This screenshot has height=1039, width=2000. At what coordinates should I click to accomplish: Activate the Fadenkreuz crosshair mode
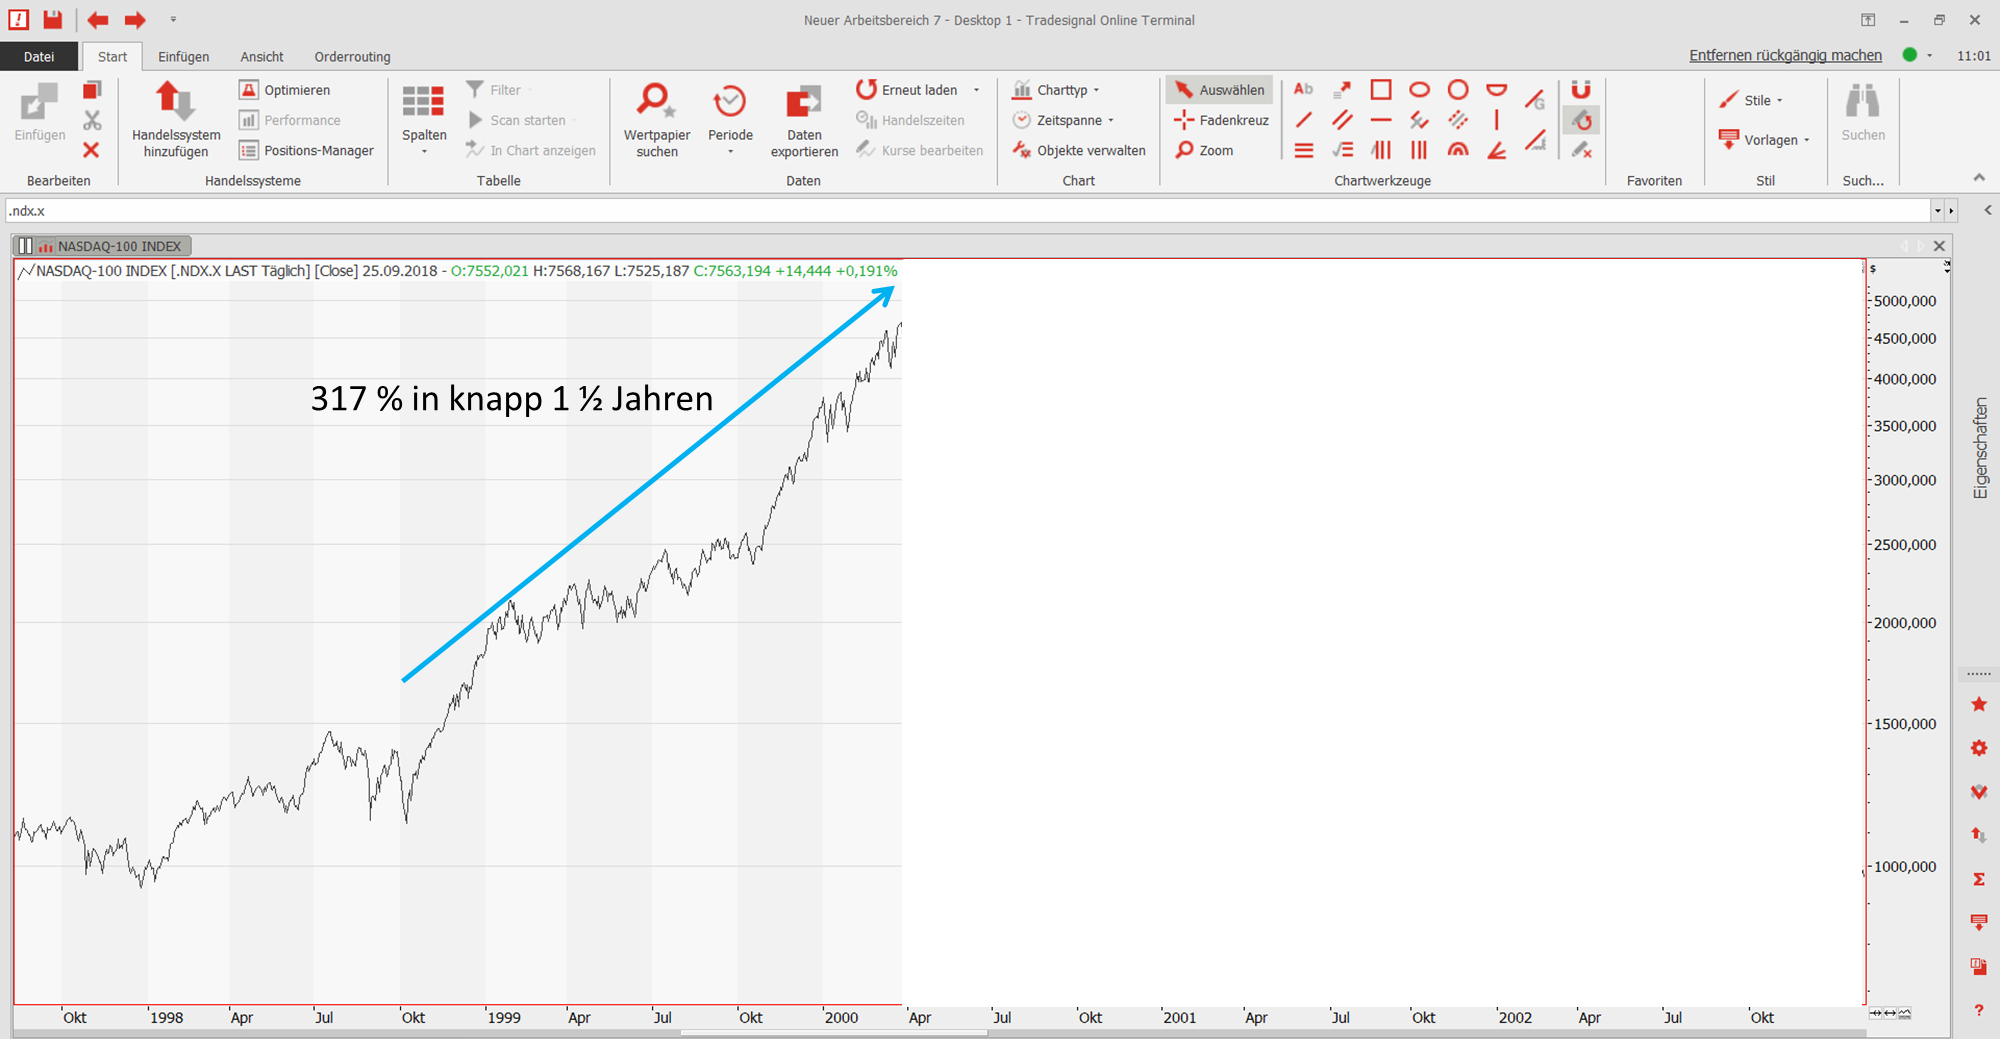(1221, 120)
